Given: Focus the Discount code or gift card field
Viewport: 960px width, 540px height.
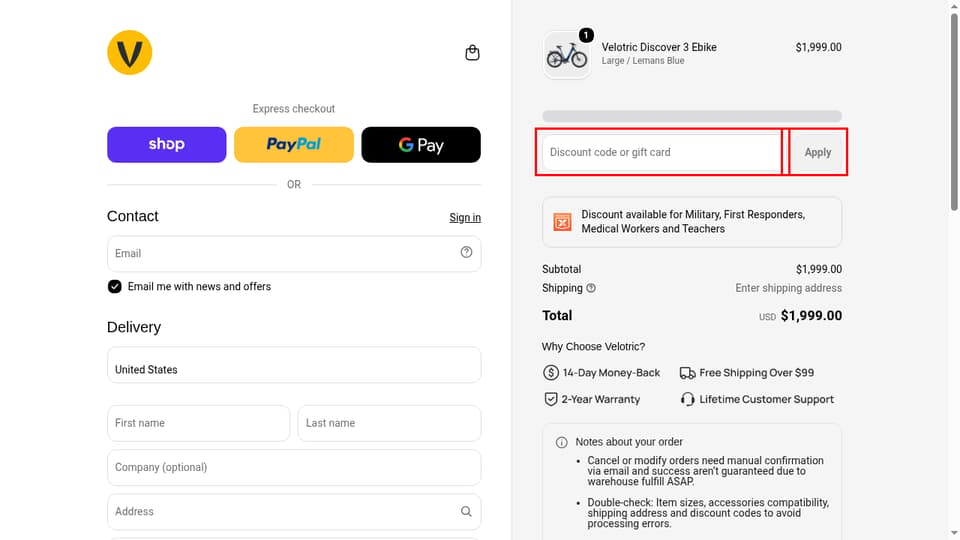Looking at the screenshot, I should (661, 152).
